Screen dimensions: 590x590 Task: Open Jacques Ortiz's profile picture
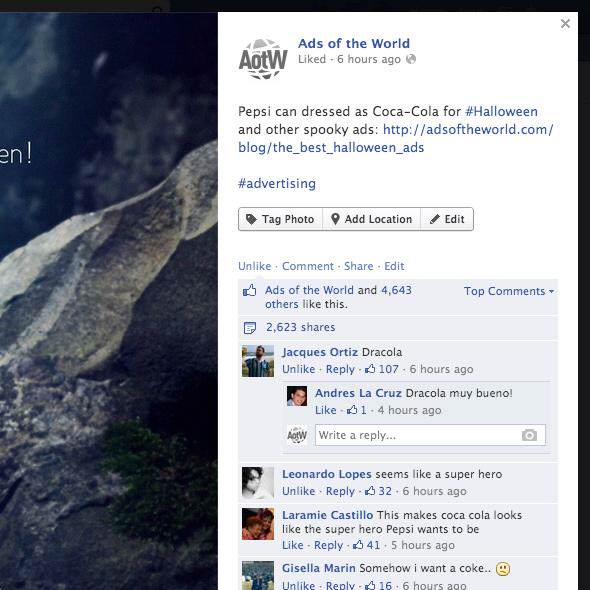coord(258,361)
